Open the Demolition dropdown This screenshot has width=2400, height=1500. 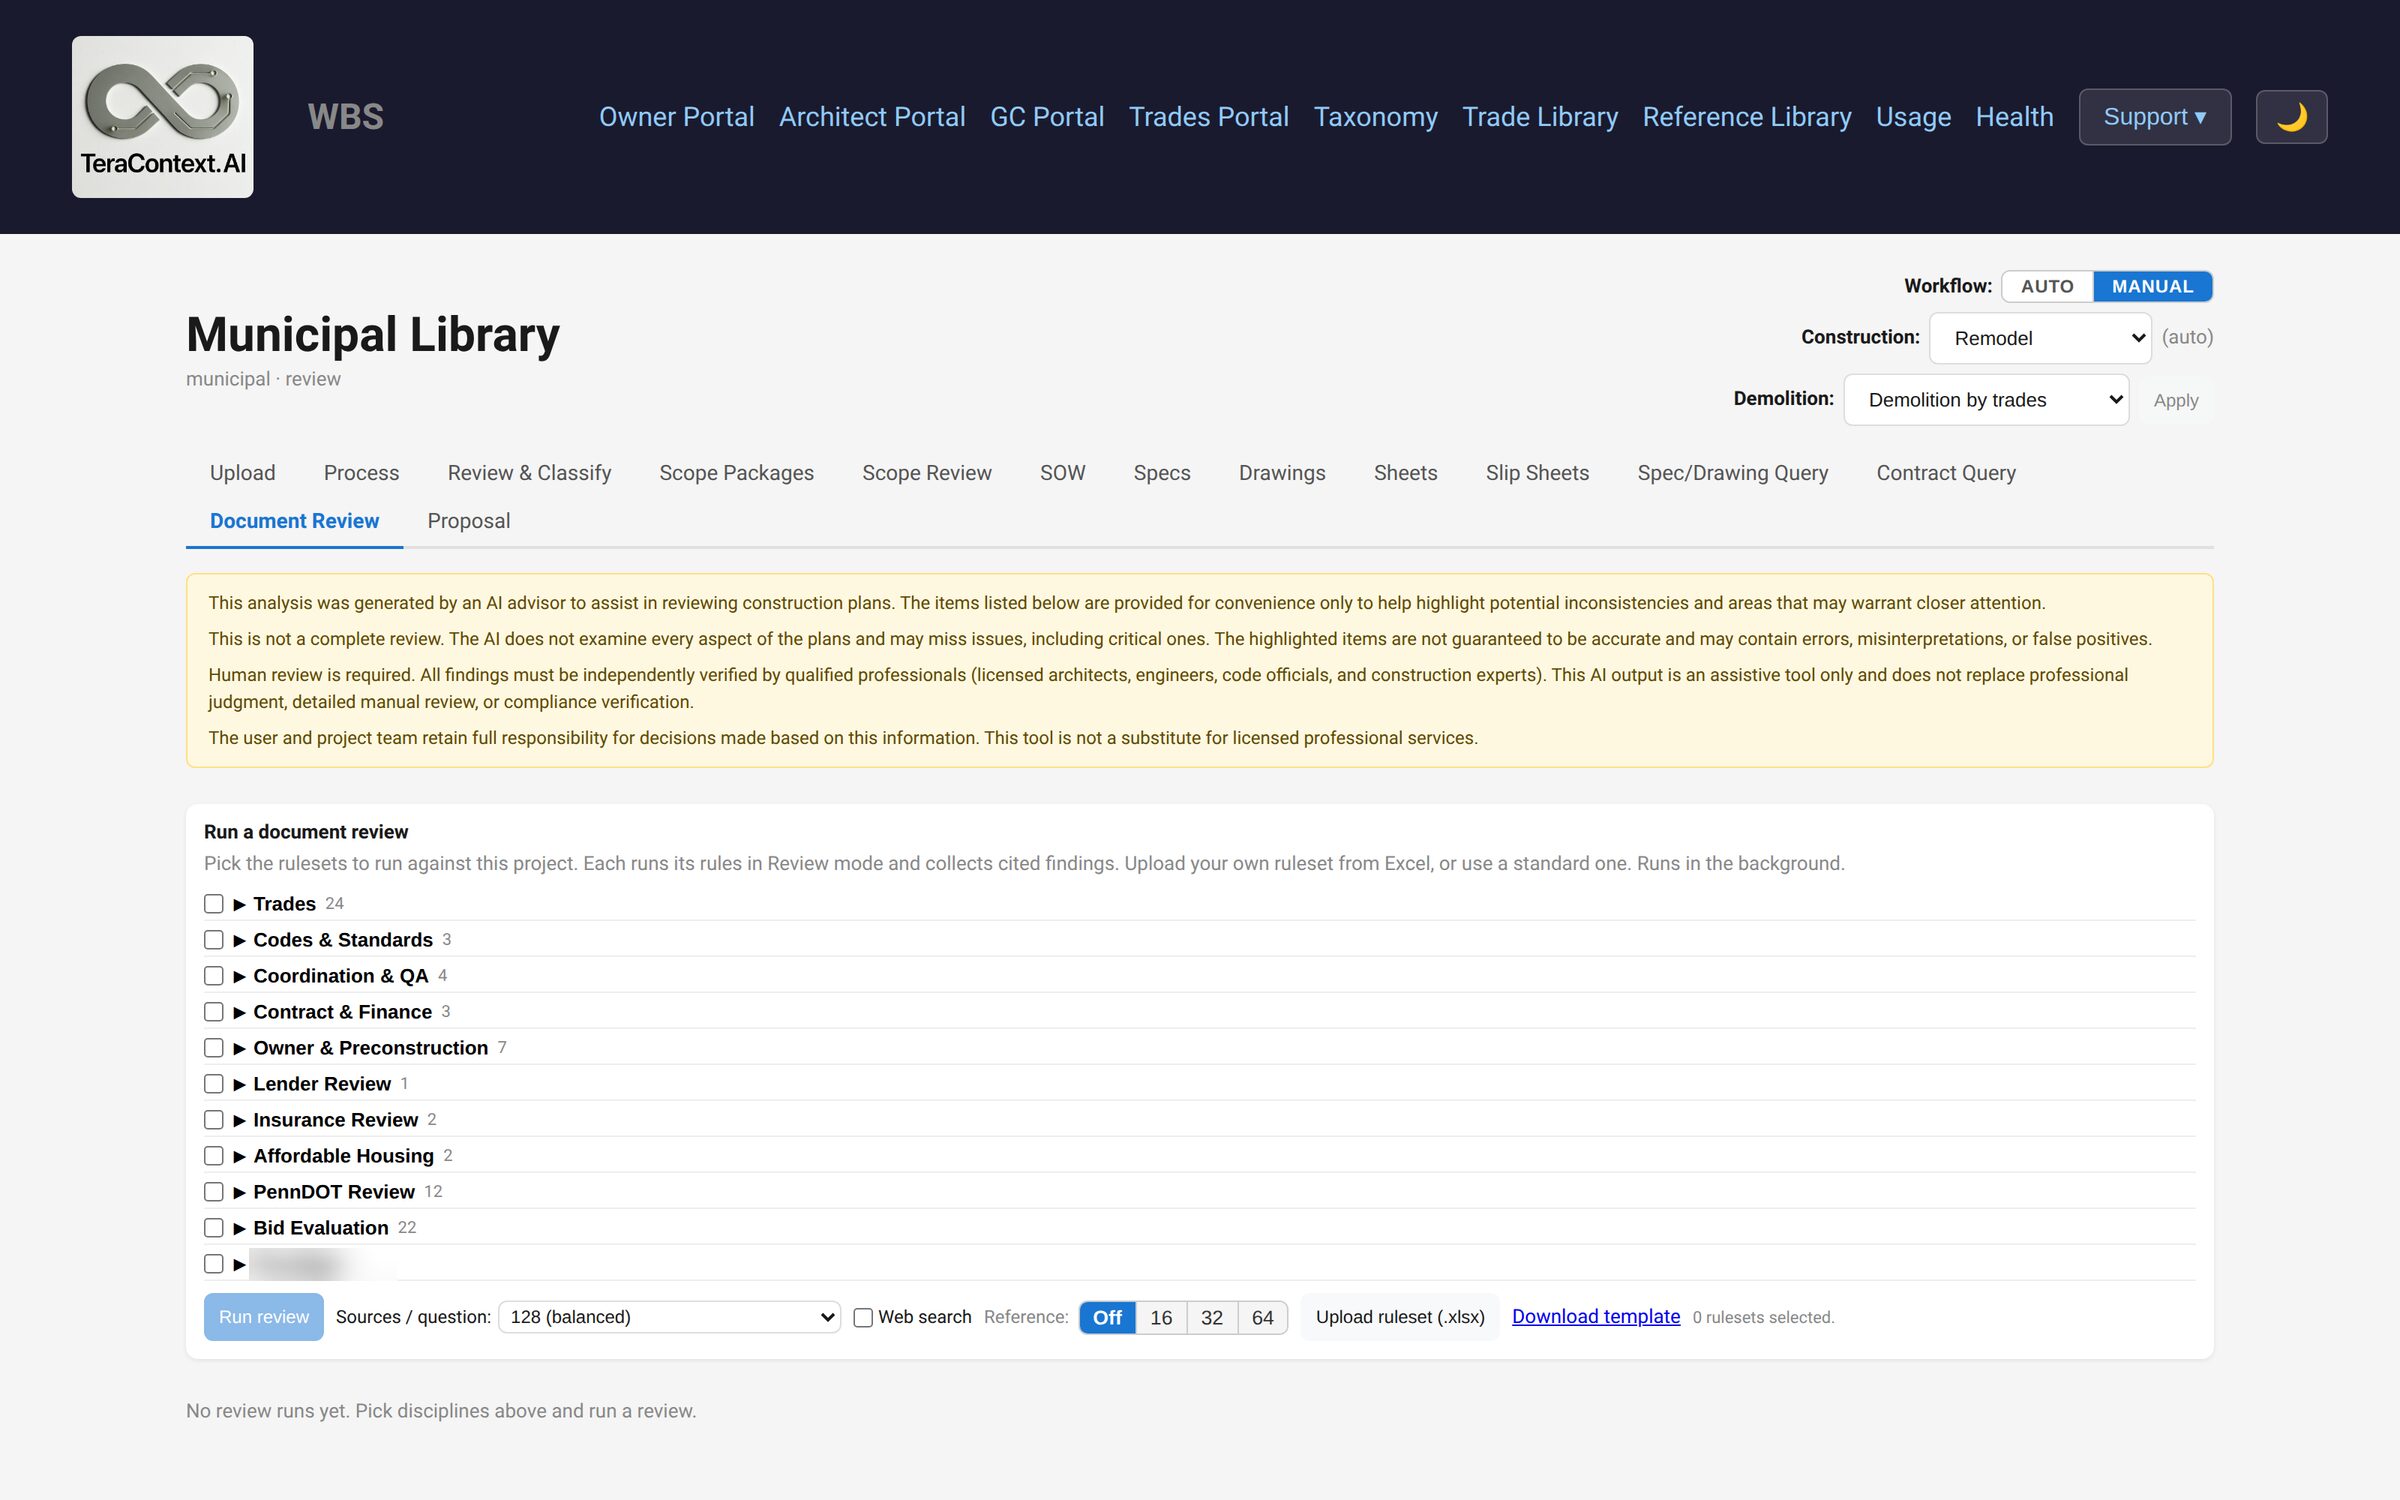pyautogui.click(x=1986, y=400)
